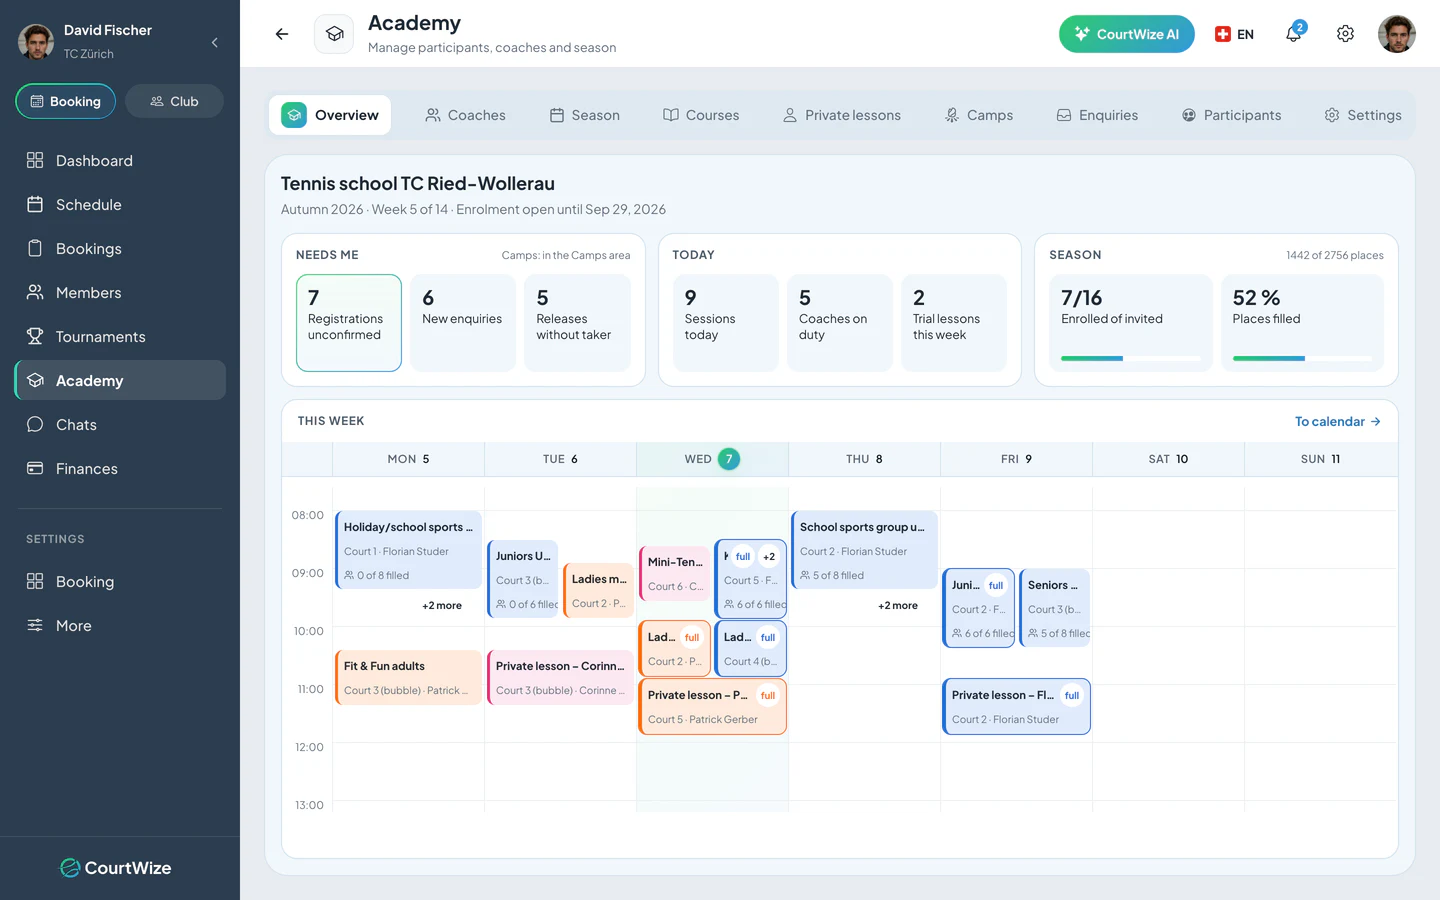Open notifications bell icon
Viewport: 1440px width, 900px height.
[1294, 33]
